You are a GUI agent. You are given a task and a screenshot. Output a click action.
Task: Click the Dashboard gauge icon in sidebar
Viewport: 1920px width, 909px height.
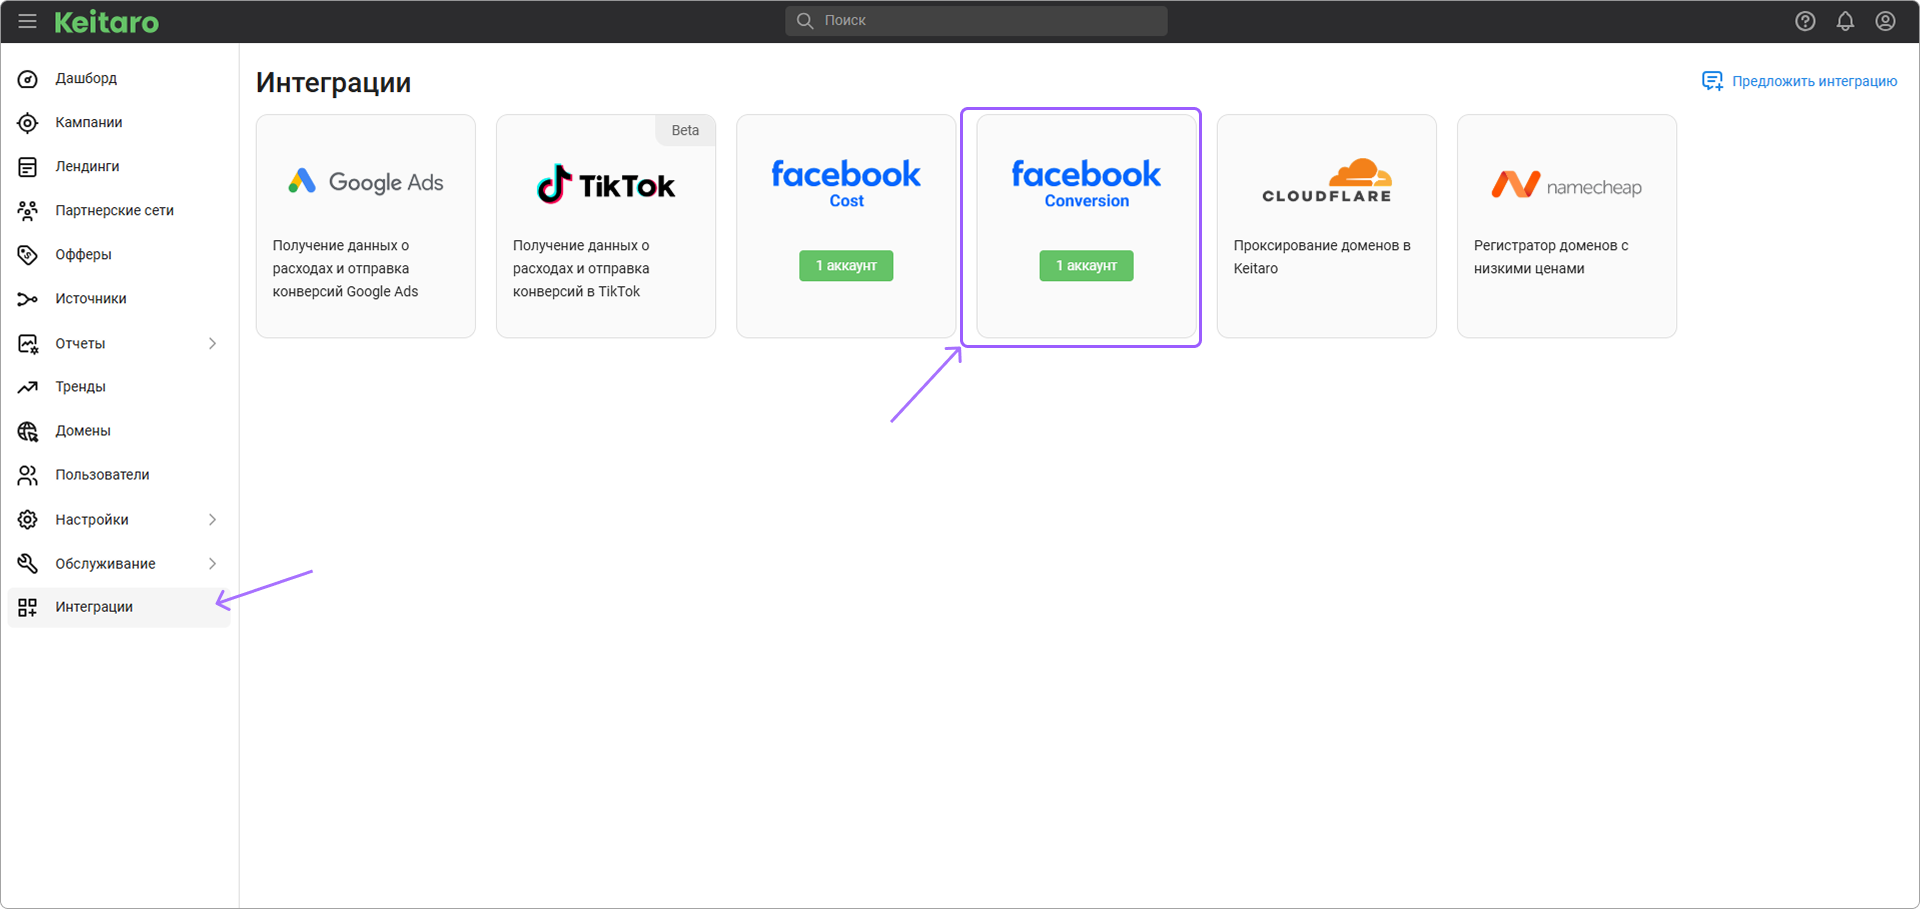(28, 79)
